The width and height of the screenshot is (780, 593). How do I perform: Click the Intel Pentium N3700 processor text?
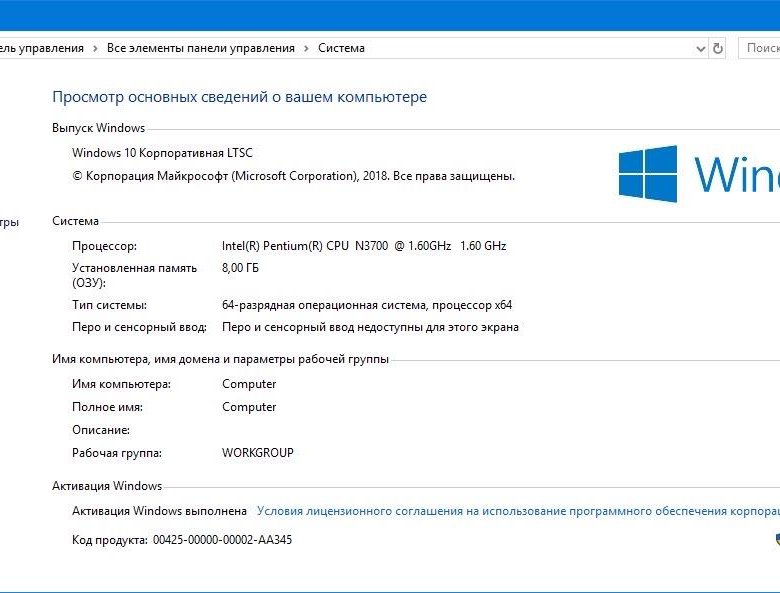coord(364,246)
